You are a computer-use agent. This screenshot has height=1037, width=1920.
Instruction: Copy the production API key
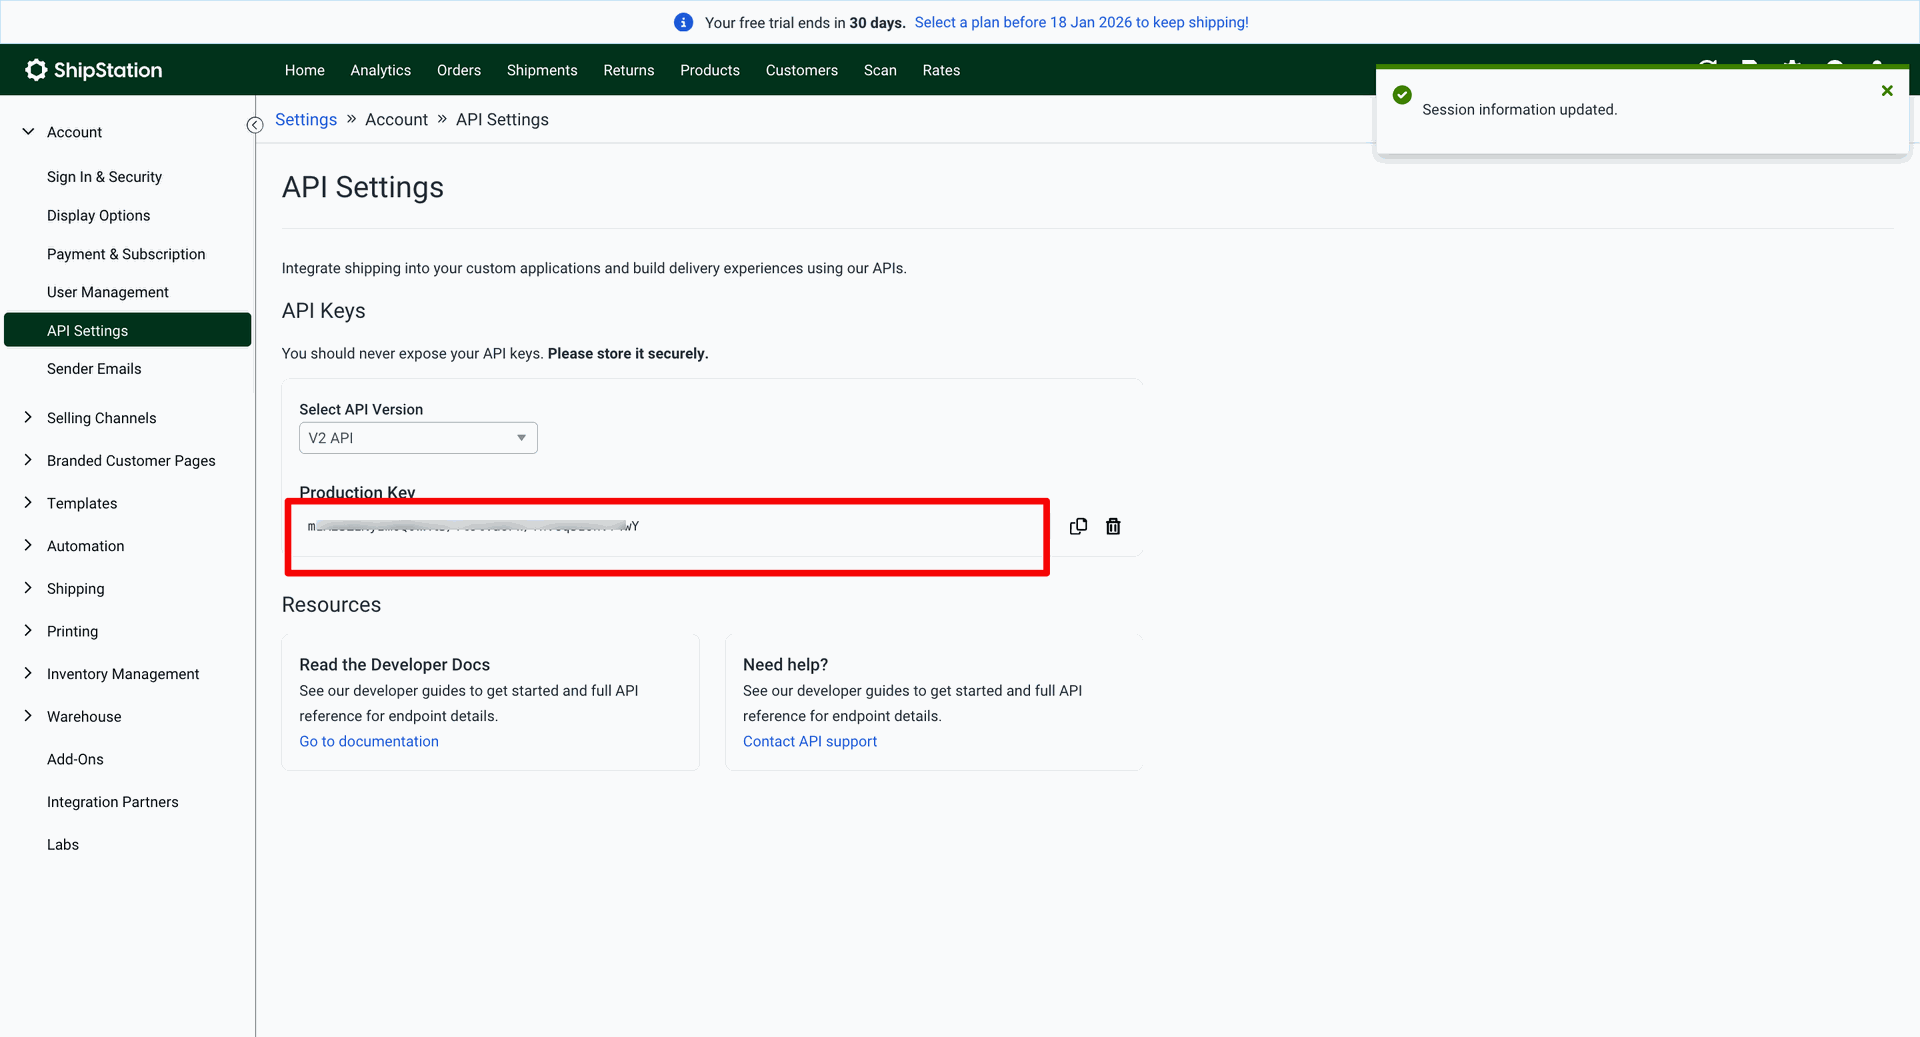(1078, 526)
